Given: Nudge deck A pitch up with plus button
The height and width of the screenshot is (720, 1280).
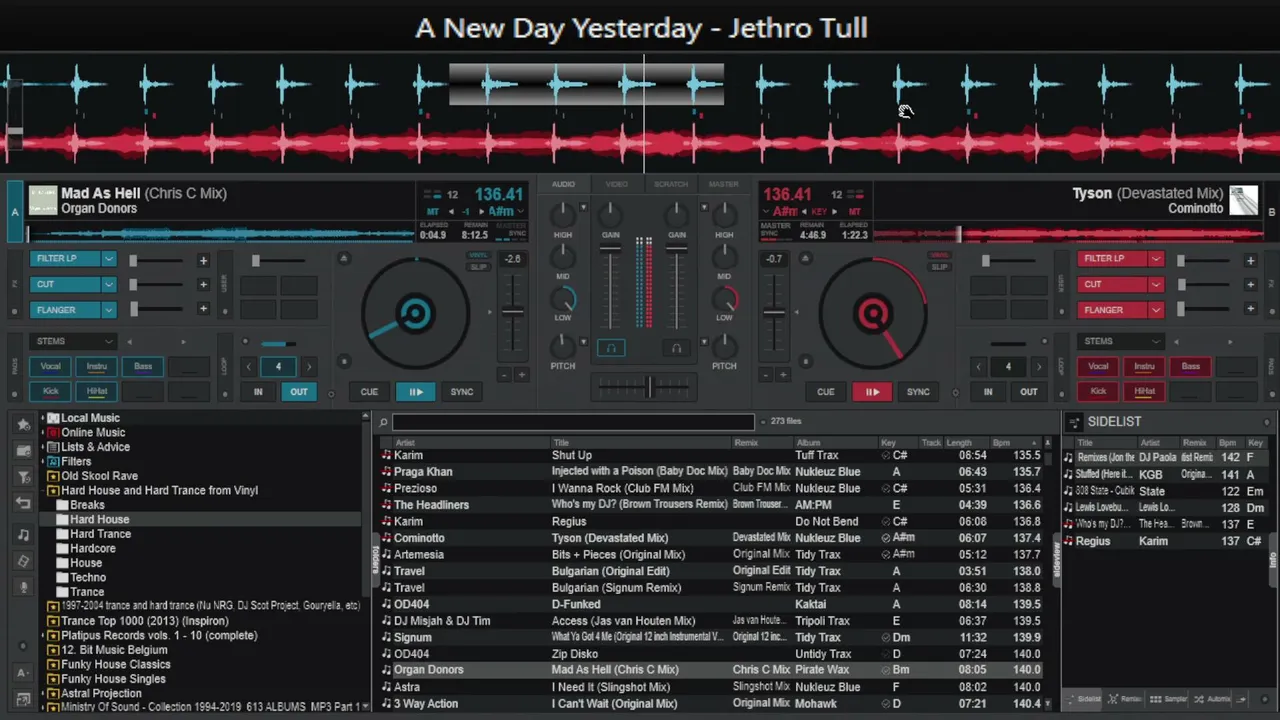Looking at the screenshot, I should pos(520,375).
